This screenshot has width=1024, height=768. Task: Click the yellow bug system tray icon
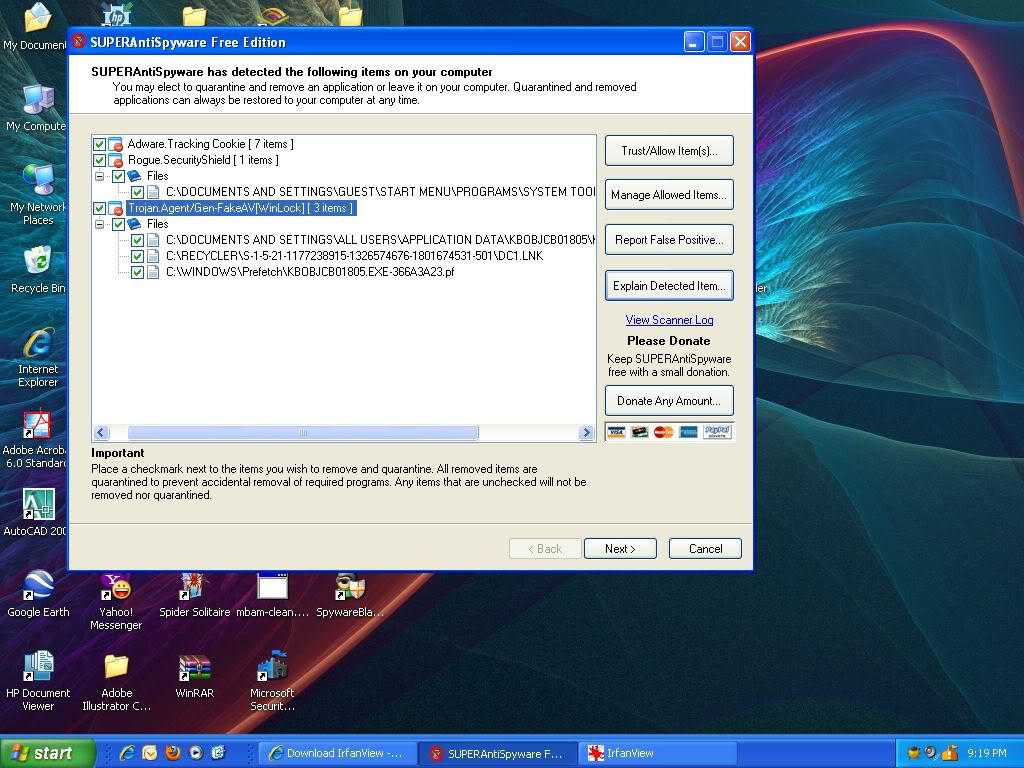(913, 753)
